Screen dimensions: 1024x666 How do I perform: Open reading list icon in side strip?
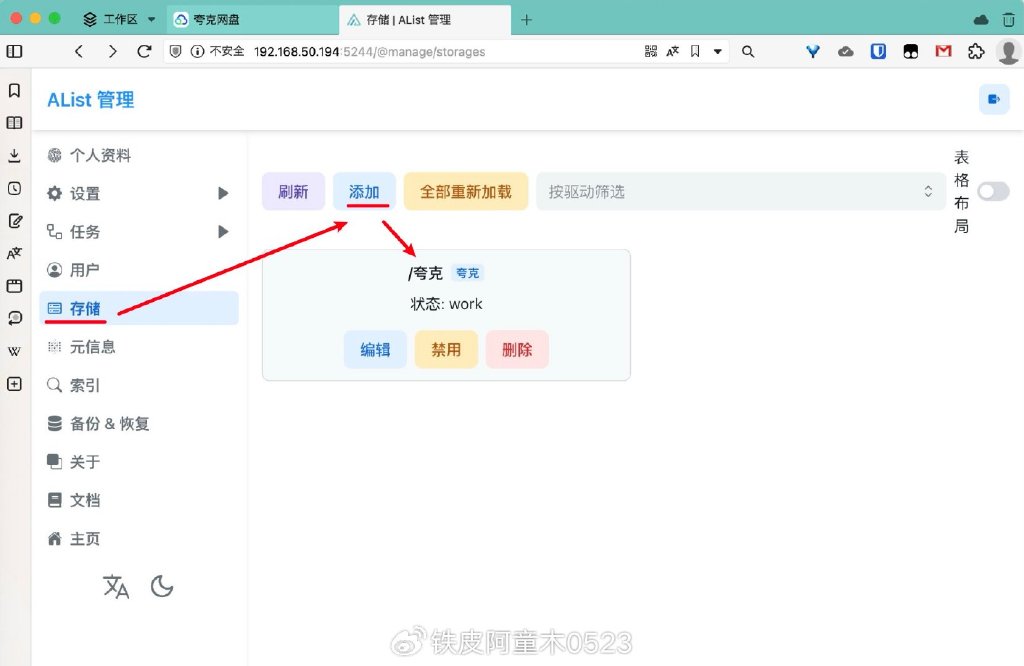[14, 123]
